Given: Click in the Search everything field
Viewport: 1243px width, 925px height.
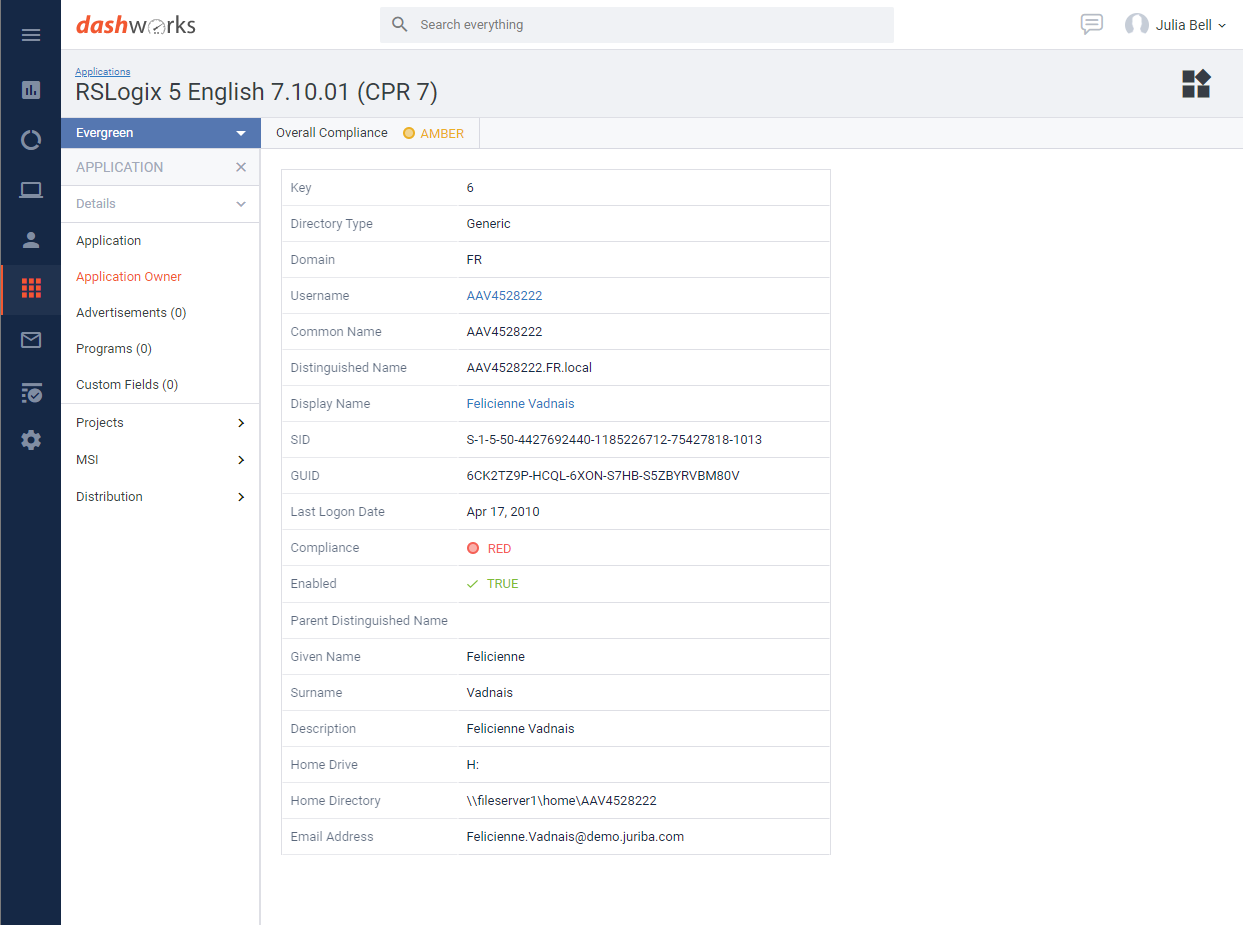Looking at the screenshot, I should click(636, 25).
